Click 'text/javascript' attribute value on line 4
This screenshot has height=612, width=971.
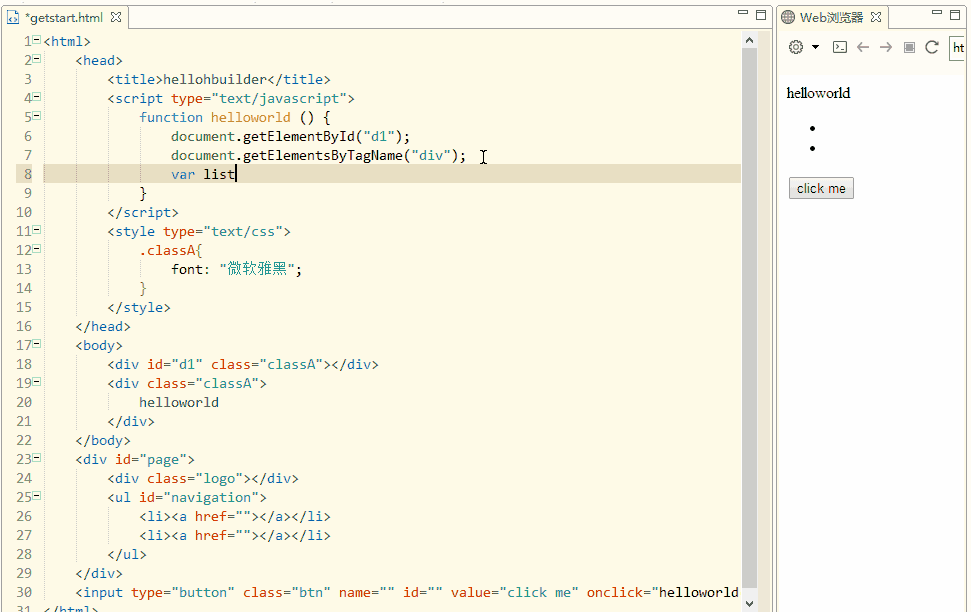click(x=279, y=98)
